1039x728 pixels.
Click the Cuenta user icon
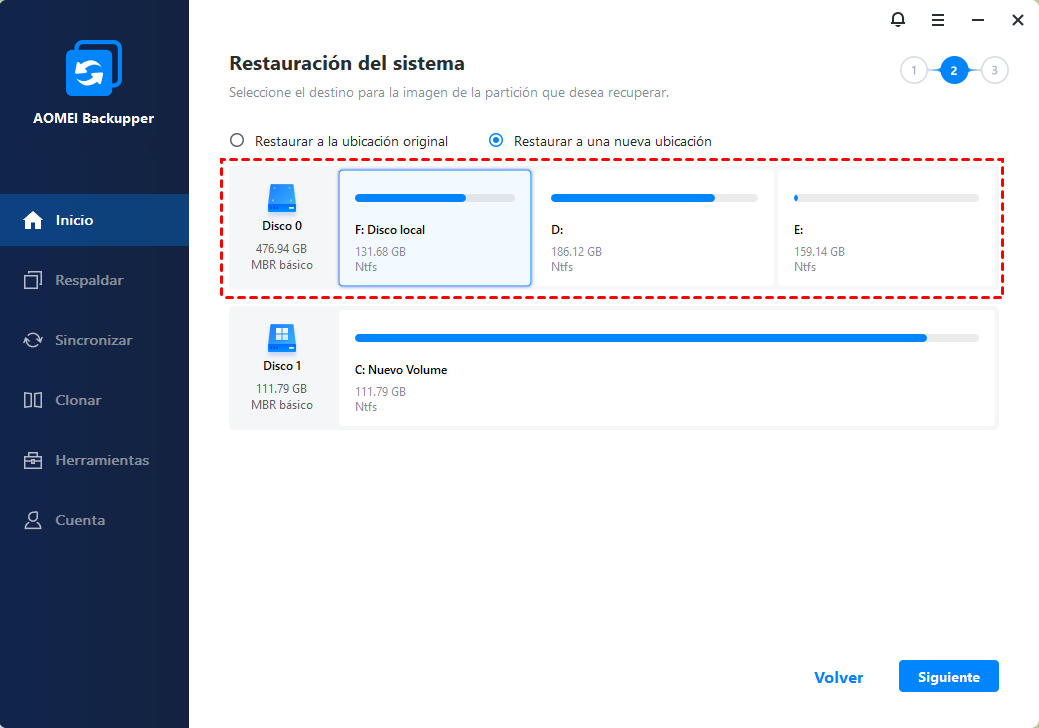[x=32, y=520]
